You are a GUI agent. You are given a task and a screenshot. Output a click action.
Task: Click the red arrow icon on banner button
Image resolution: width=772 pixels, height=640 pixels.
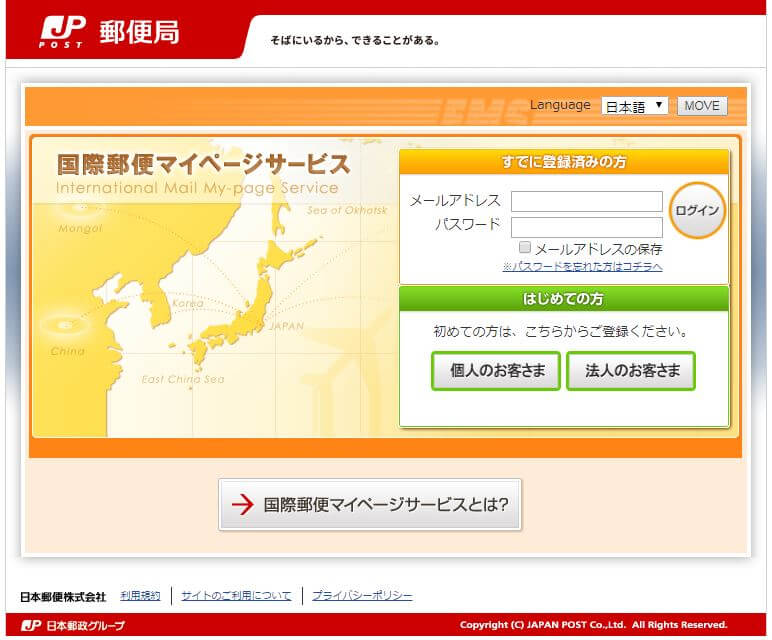tap(242, 504)
